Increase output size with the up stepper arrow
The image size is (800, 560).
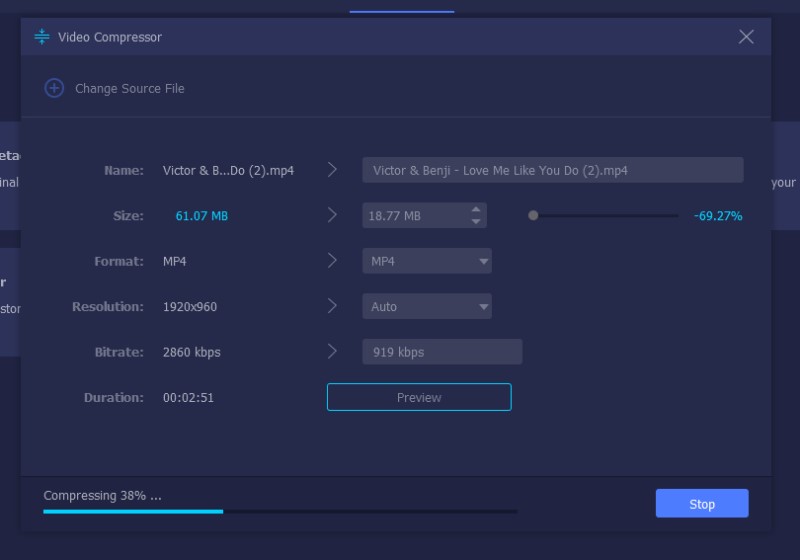pos(476,210)
